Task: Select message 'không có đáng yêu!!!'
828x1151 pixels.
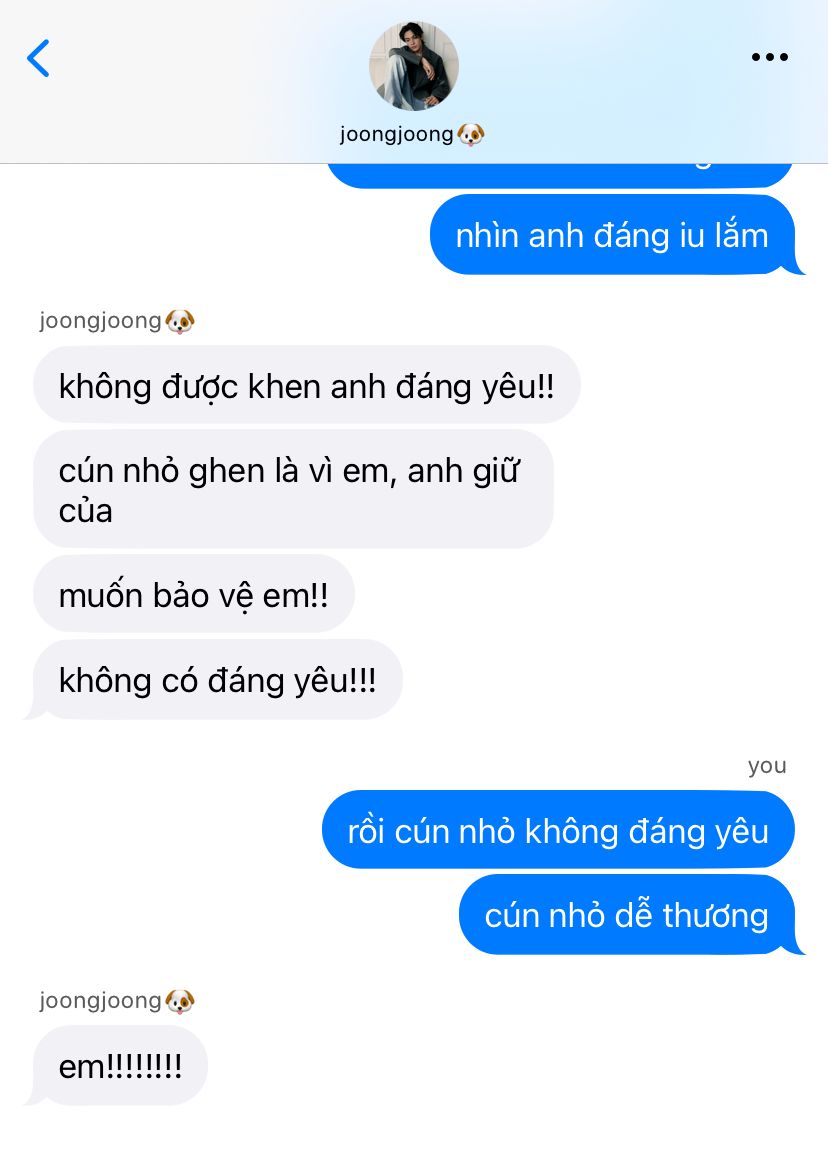Action: point(214,680)
